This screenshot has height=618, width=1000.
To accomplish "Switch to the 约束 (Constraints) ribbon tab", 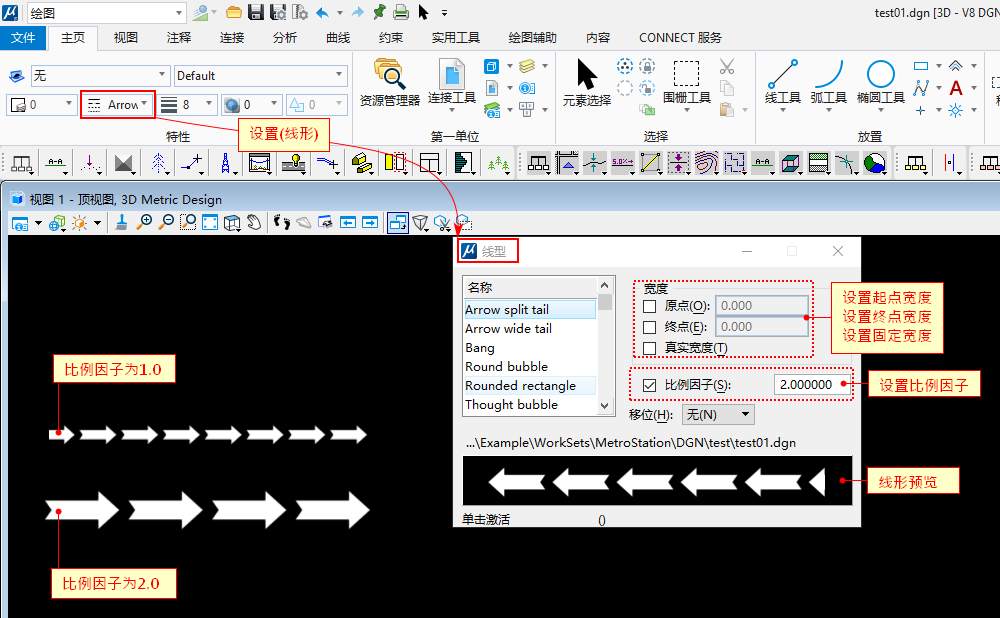I will click(x=390, y=38).
